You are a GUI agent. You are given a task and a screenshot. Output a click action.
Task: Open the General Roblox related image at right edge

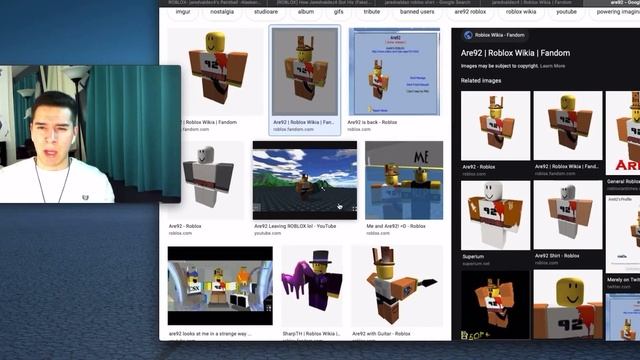coord(623,133)
